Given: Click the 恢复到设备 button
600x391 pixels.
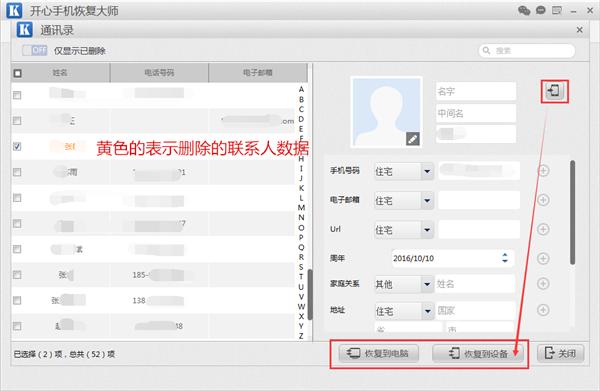Looking at the screenshot, I should (478, 353).
